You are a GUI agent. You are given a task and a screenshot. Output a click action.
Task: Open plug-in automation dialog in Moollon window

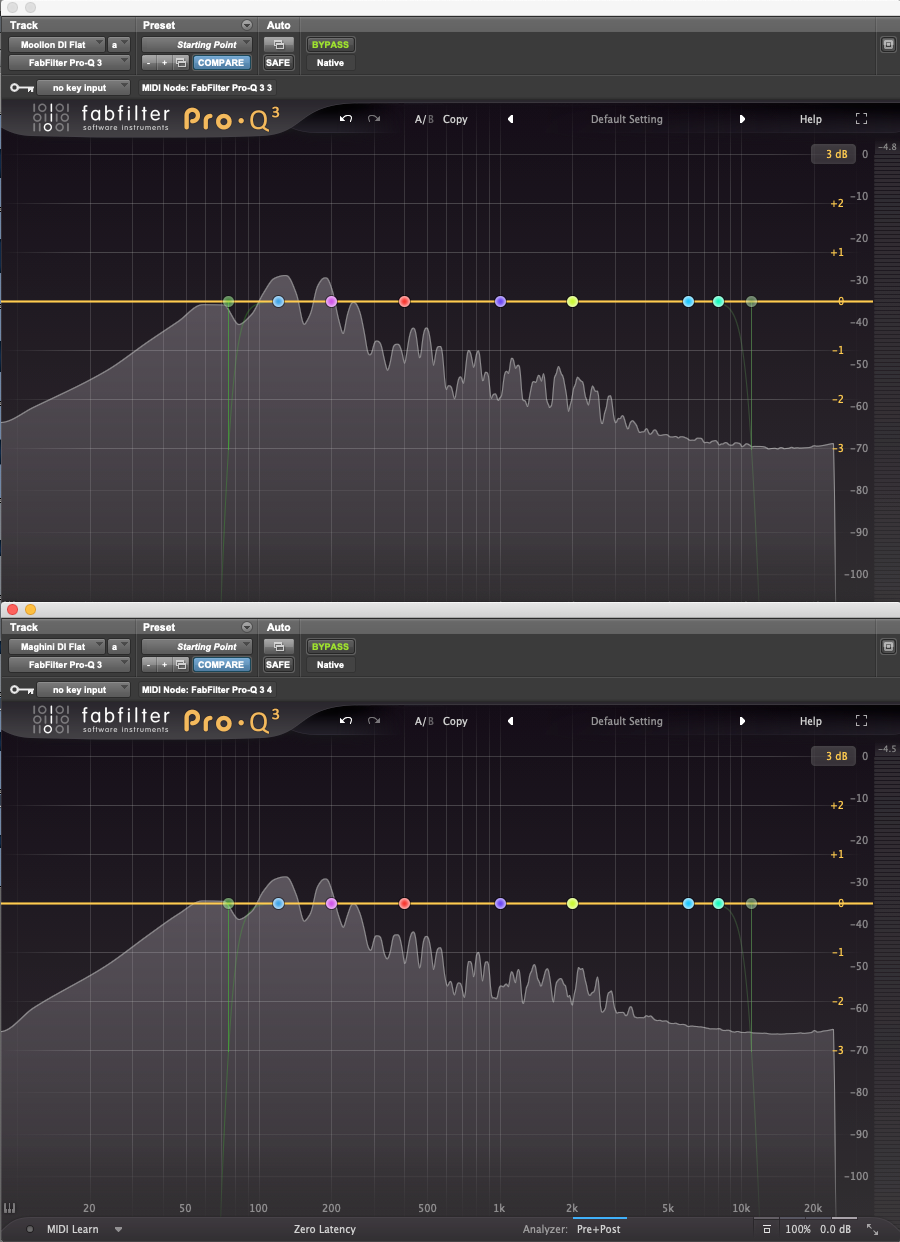(x=278, y=45)
